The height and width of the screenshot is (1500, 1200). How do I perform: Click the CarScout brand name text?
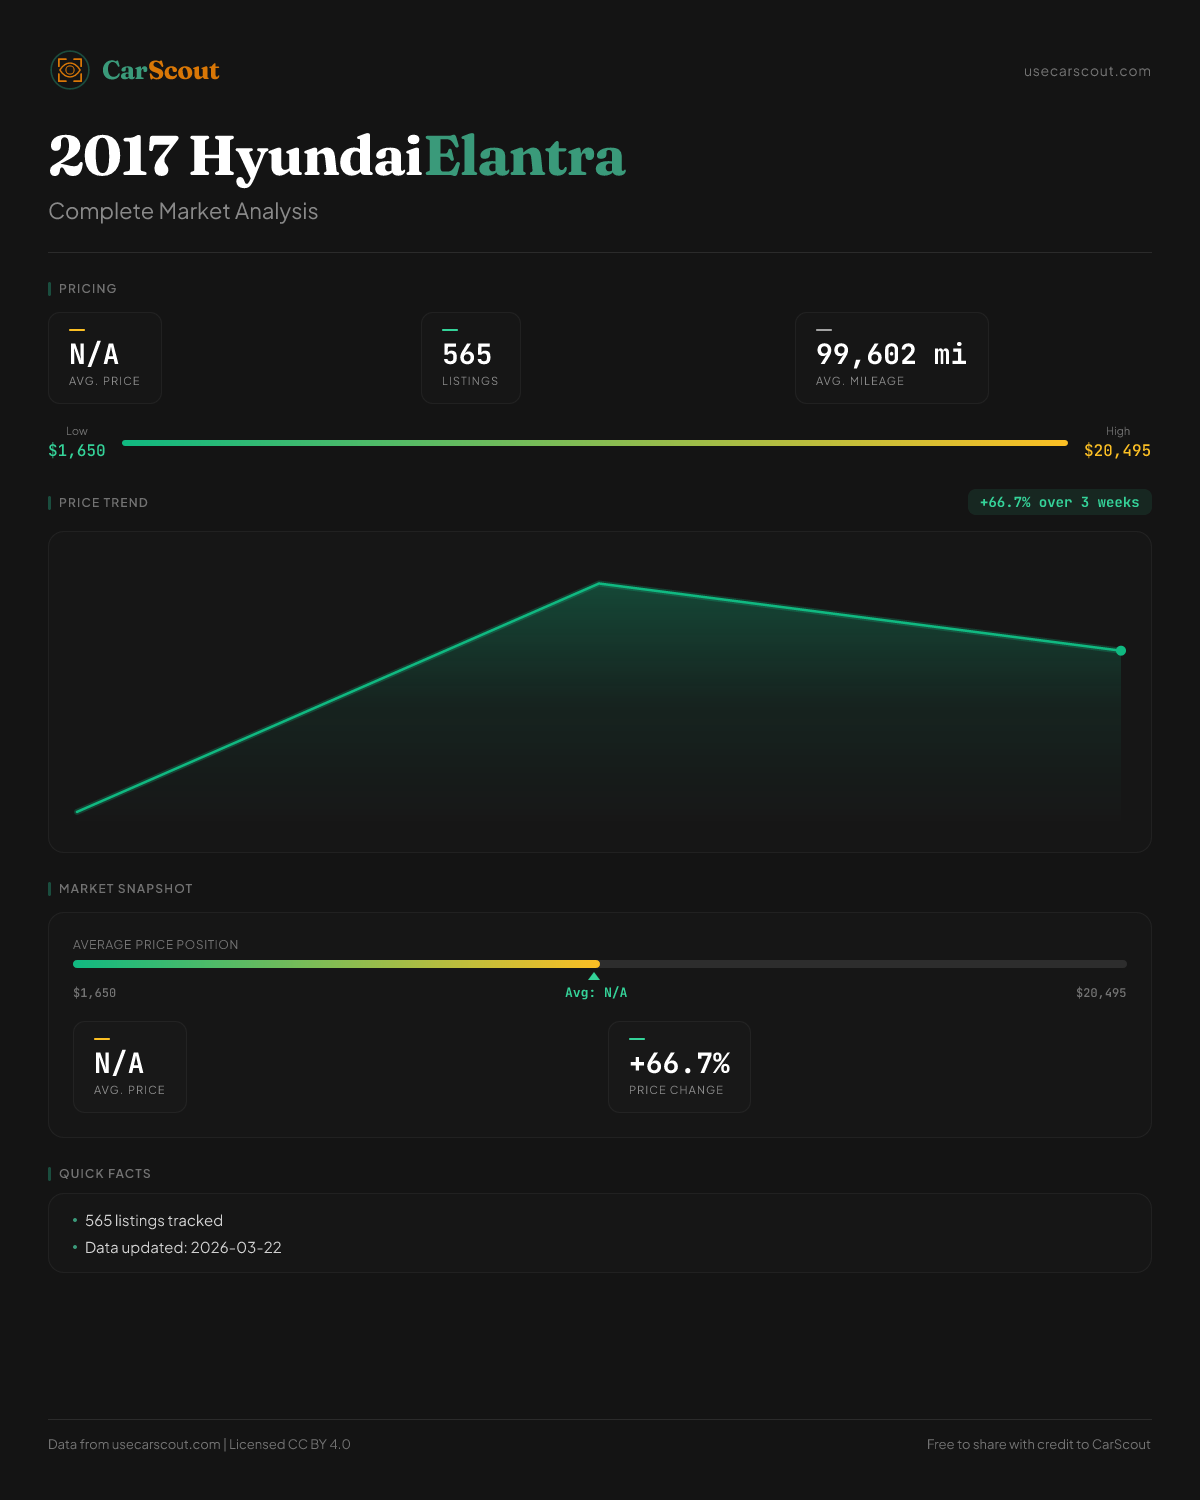(160, 70)
